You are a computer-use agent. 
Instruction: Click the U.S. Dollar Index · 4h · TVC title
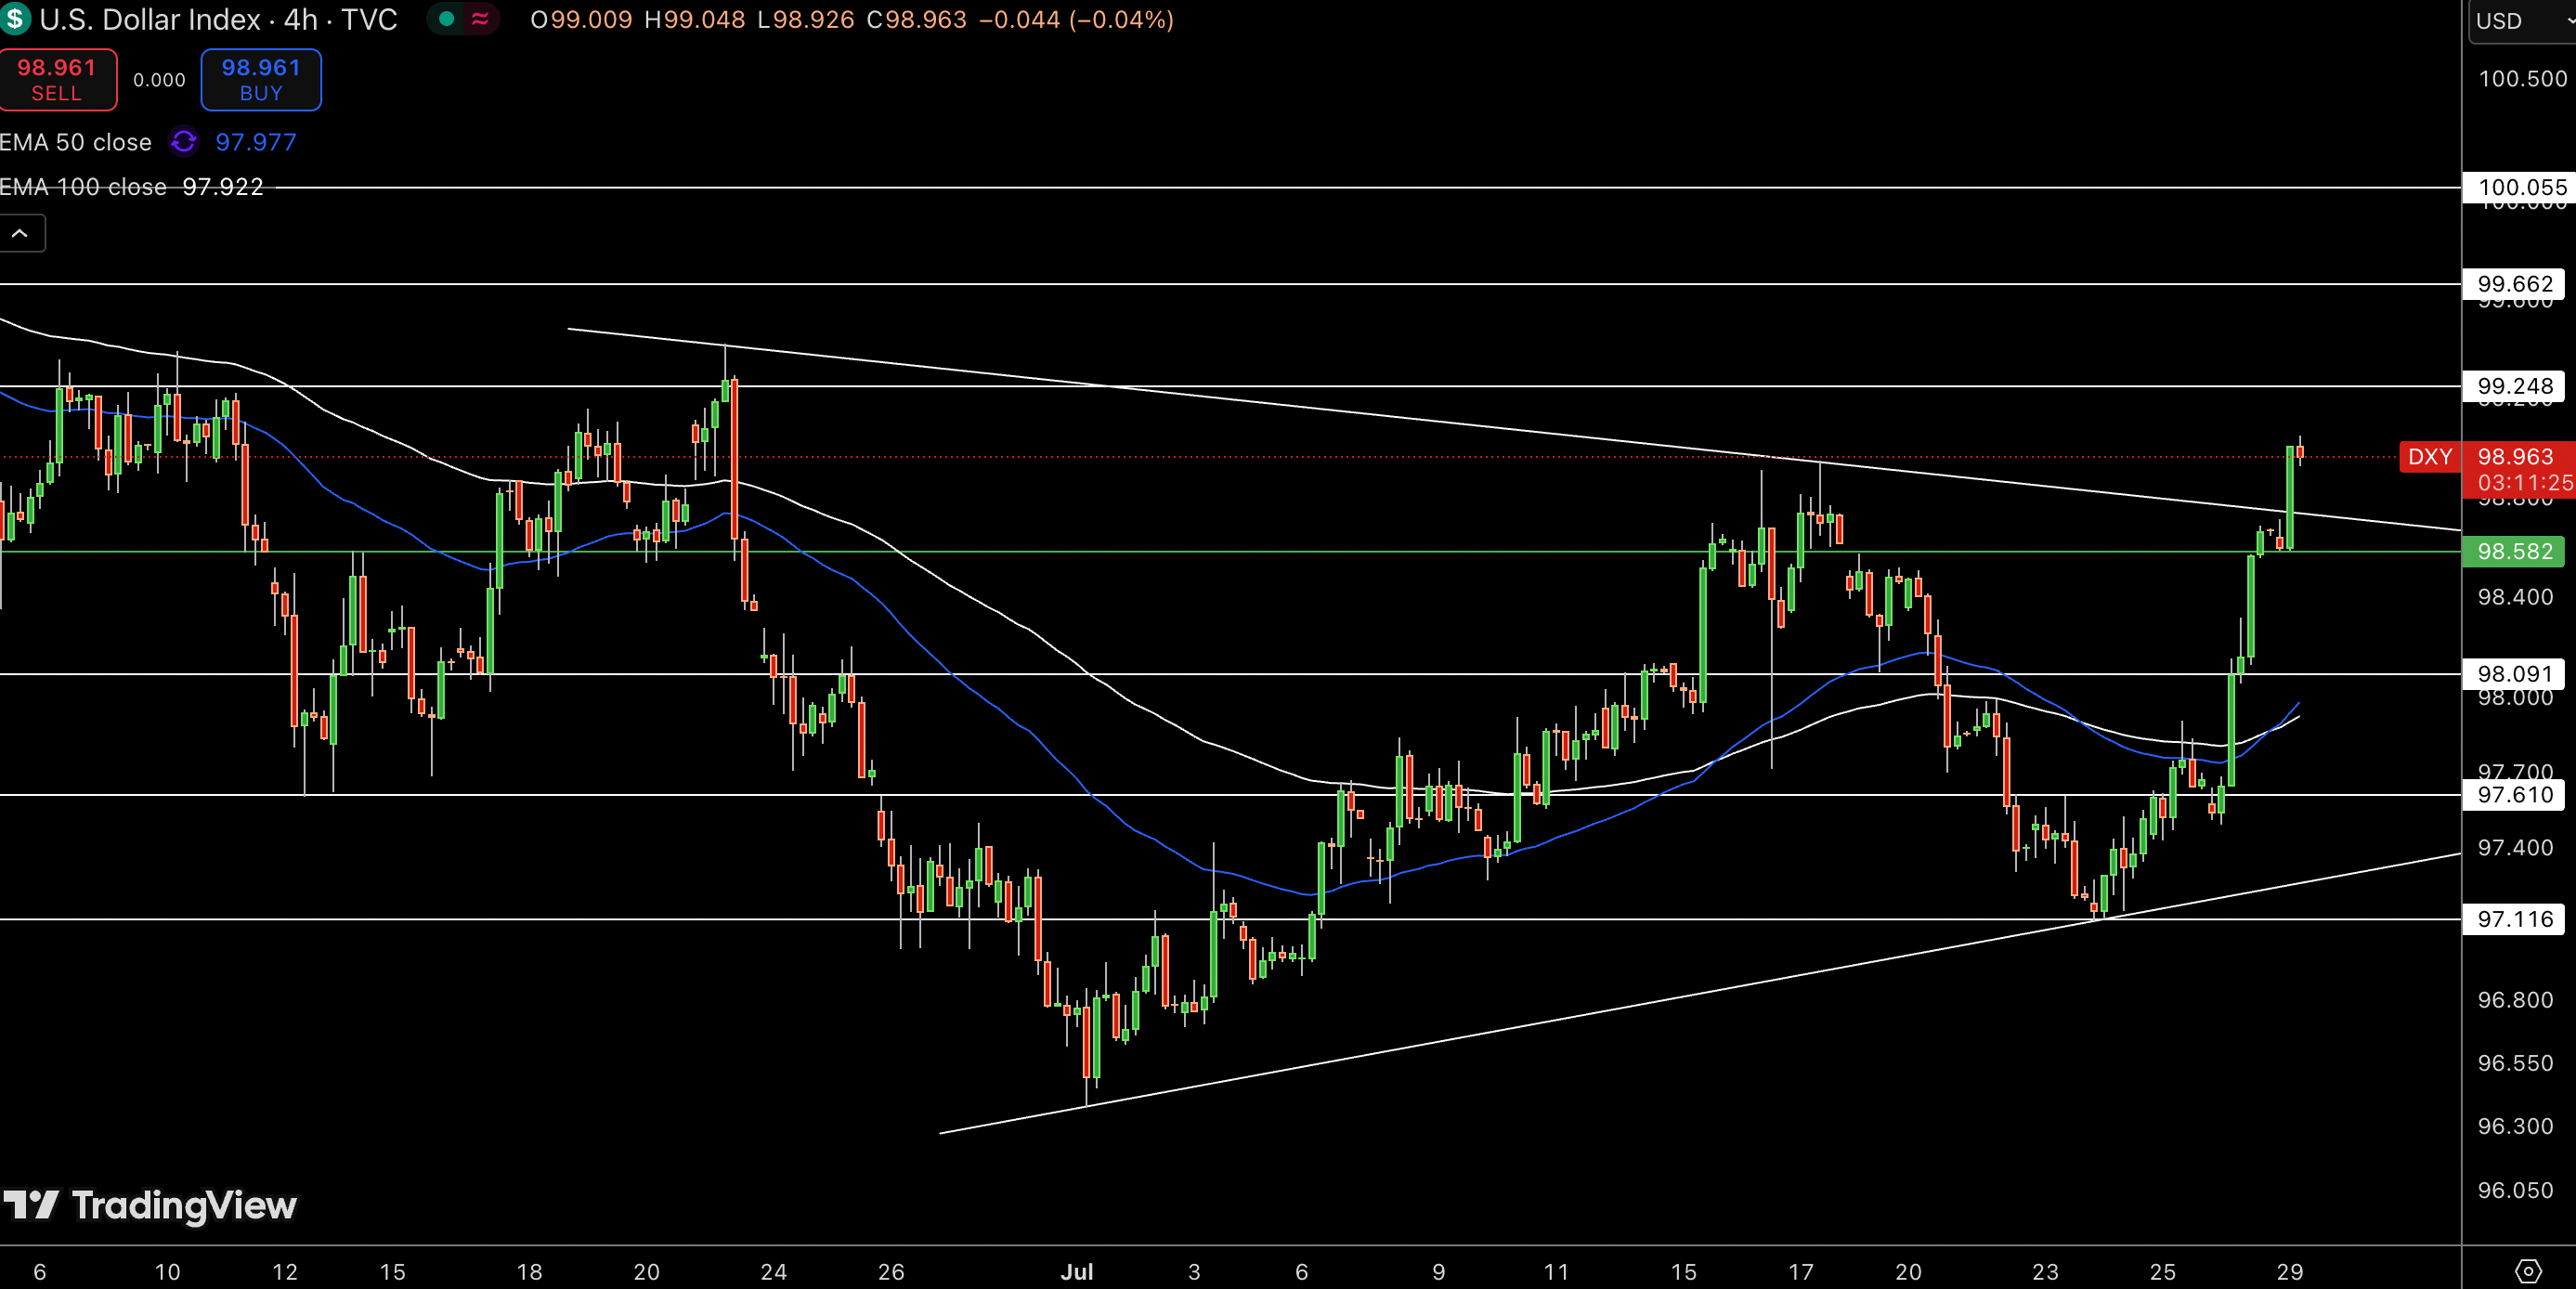pos(218,19)
